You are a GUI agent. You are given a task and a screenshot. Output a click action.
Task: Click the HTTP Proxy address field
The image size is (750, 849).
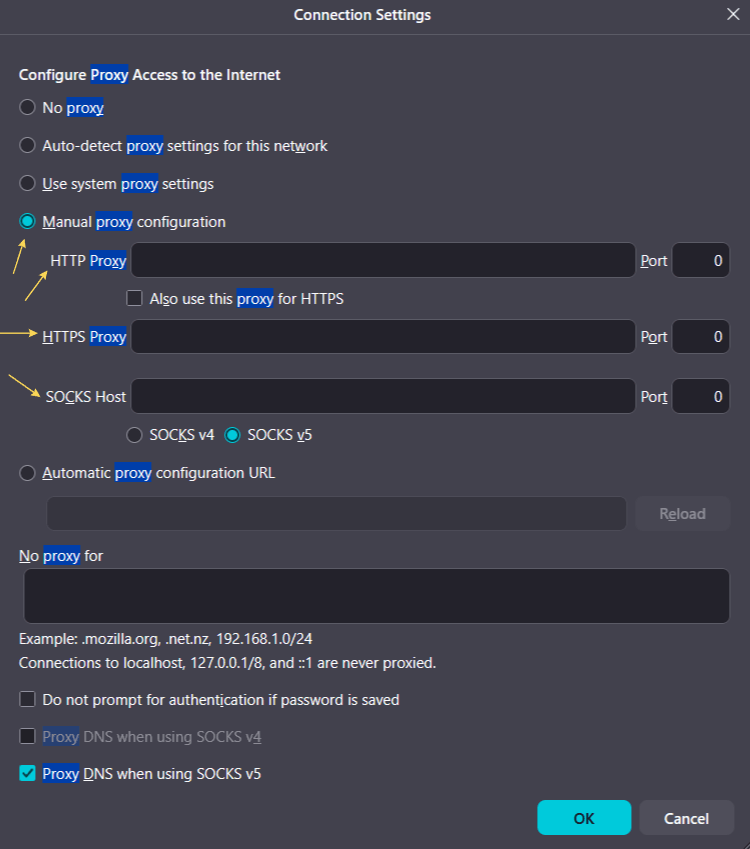coord(383,260)
